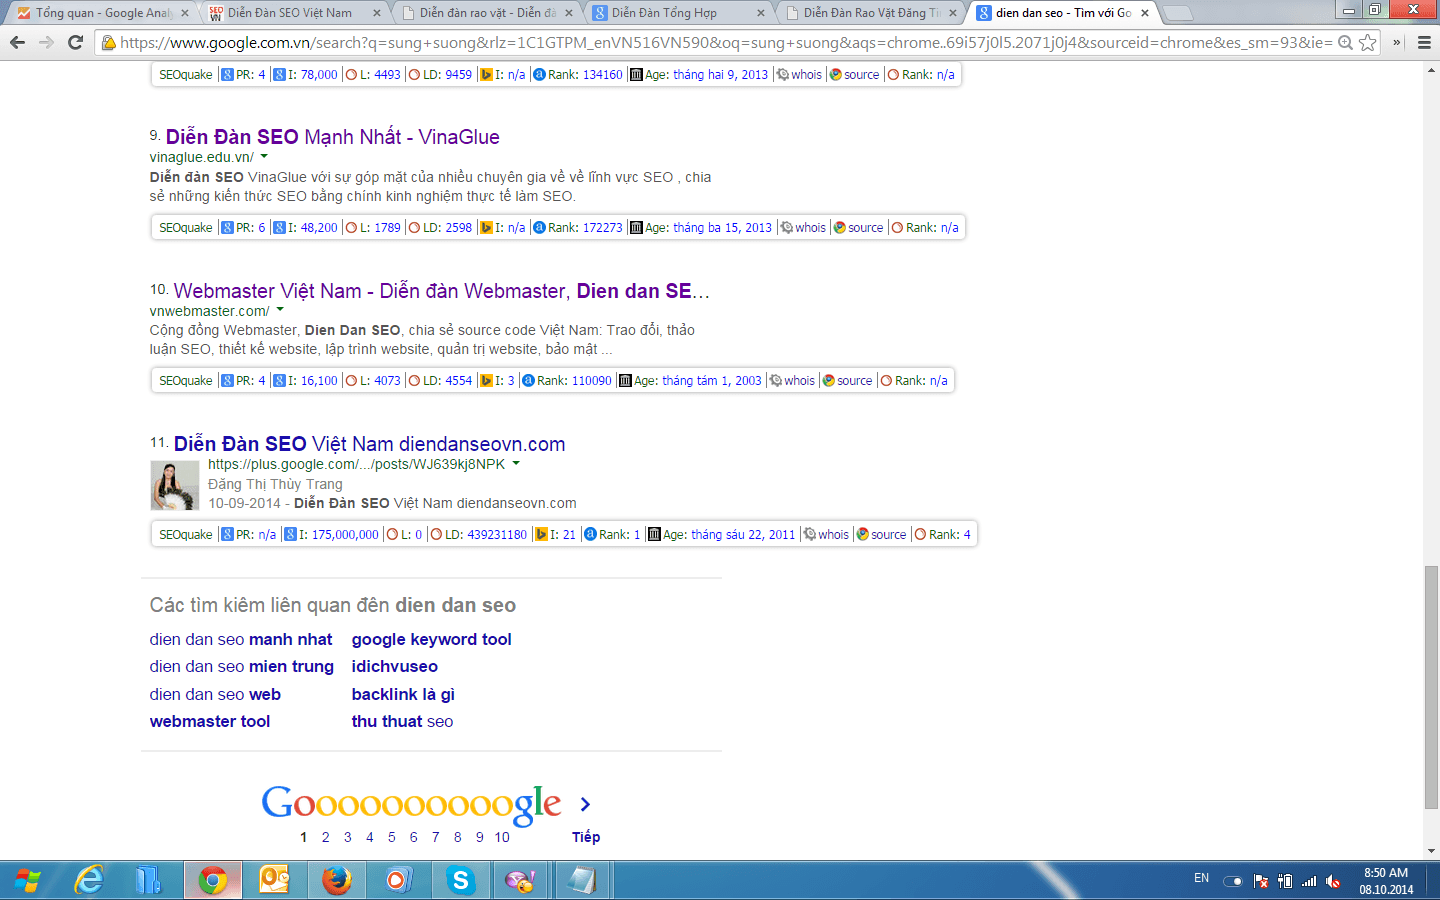Expand the vinaglue.edu.vn URL dropdown arrow
The height and width of the screenshot is (900, 1440).
(264, 157)
